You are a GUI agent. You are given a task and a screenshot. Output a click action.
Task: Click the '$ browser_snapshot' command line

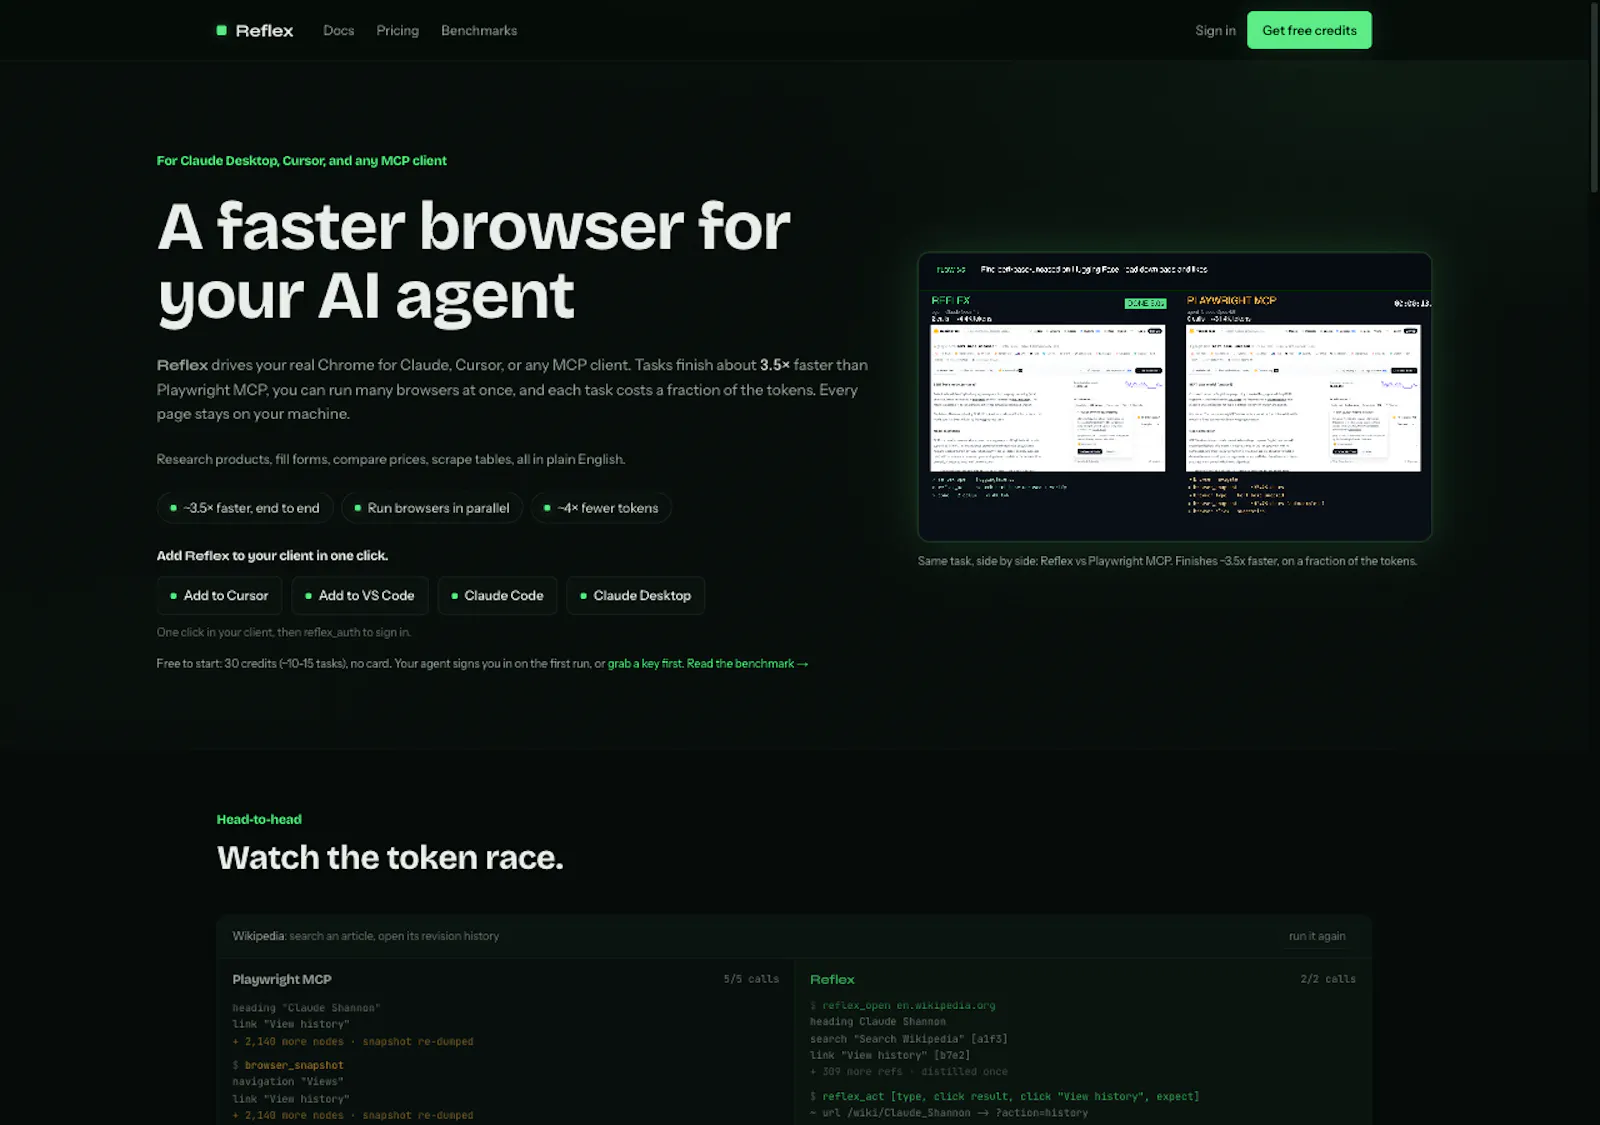pyautogui.click(x=288, y=1066)
